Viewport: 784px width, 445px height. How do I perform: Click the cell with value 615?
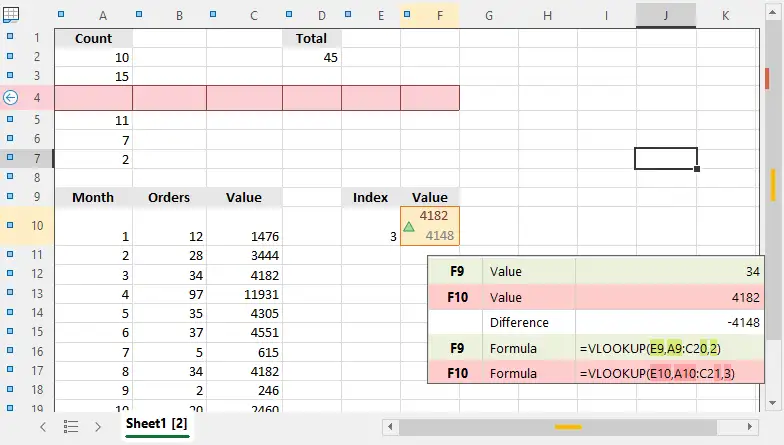(244, 352)
